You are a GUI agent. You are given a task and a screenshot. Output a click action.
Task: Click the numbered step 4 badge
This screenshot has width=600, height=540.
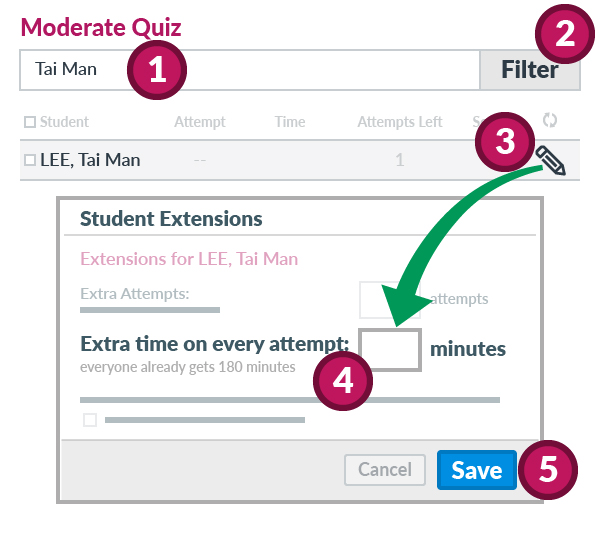[342, 382]
